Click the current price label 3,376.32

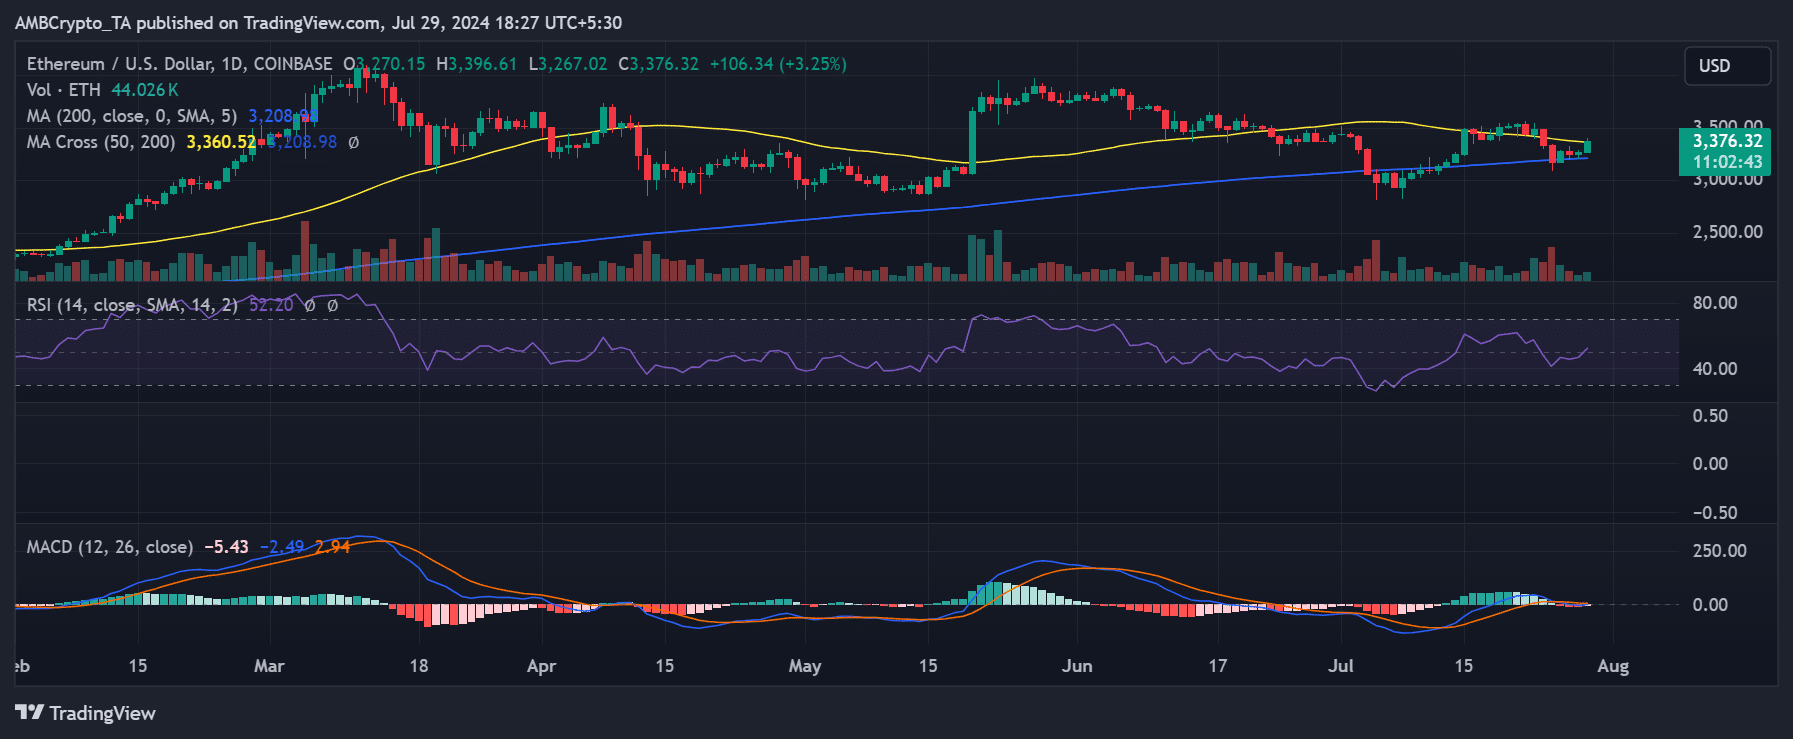coord(1727,141)
